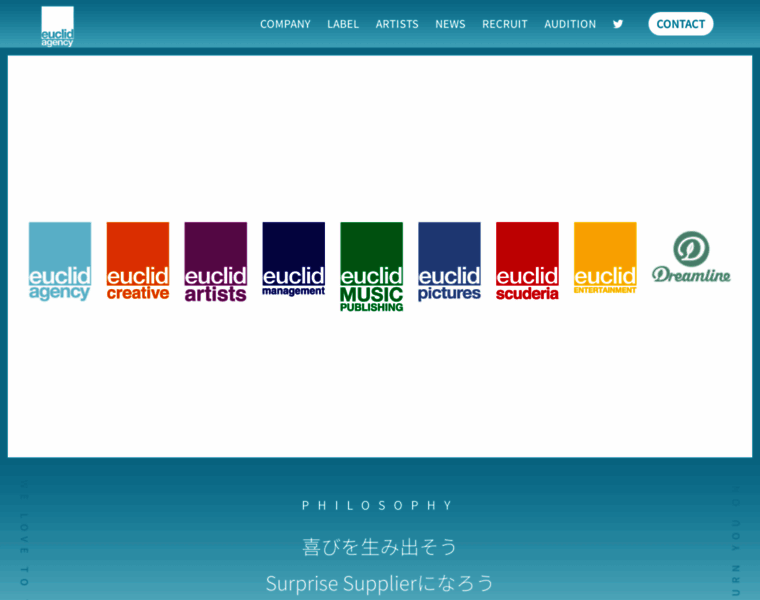Open the AUDITION menu item
Viewport: 760px width, 600px height.
coord(570,24)
